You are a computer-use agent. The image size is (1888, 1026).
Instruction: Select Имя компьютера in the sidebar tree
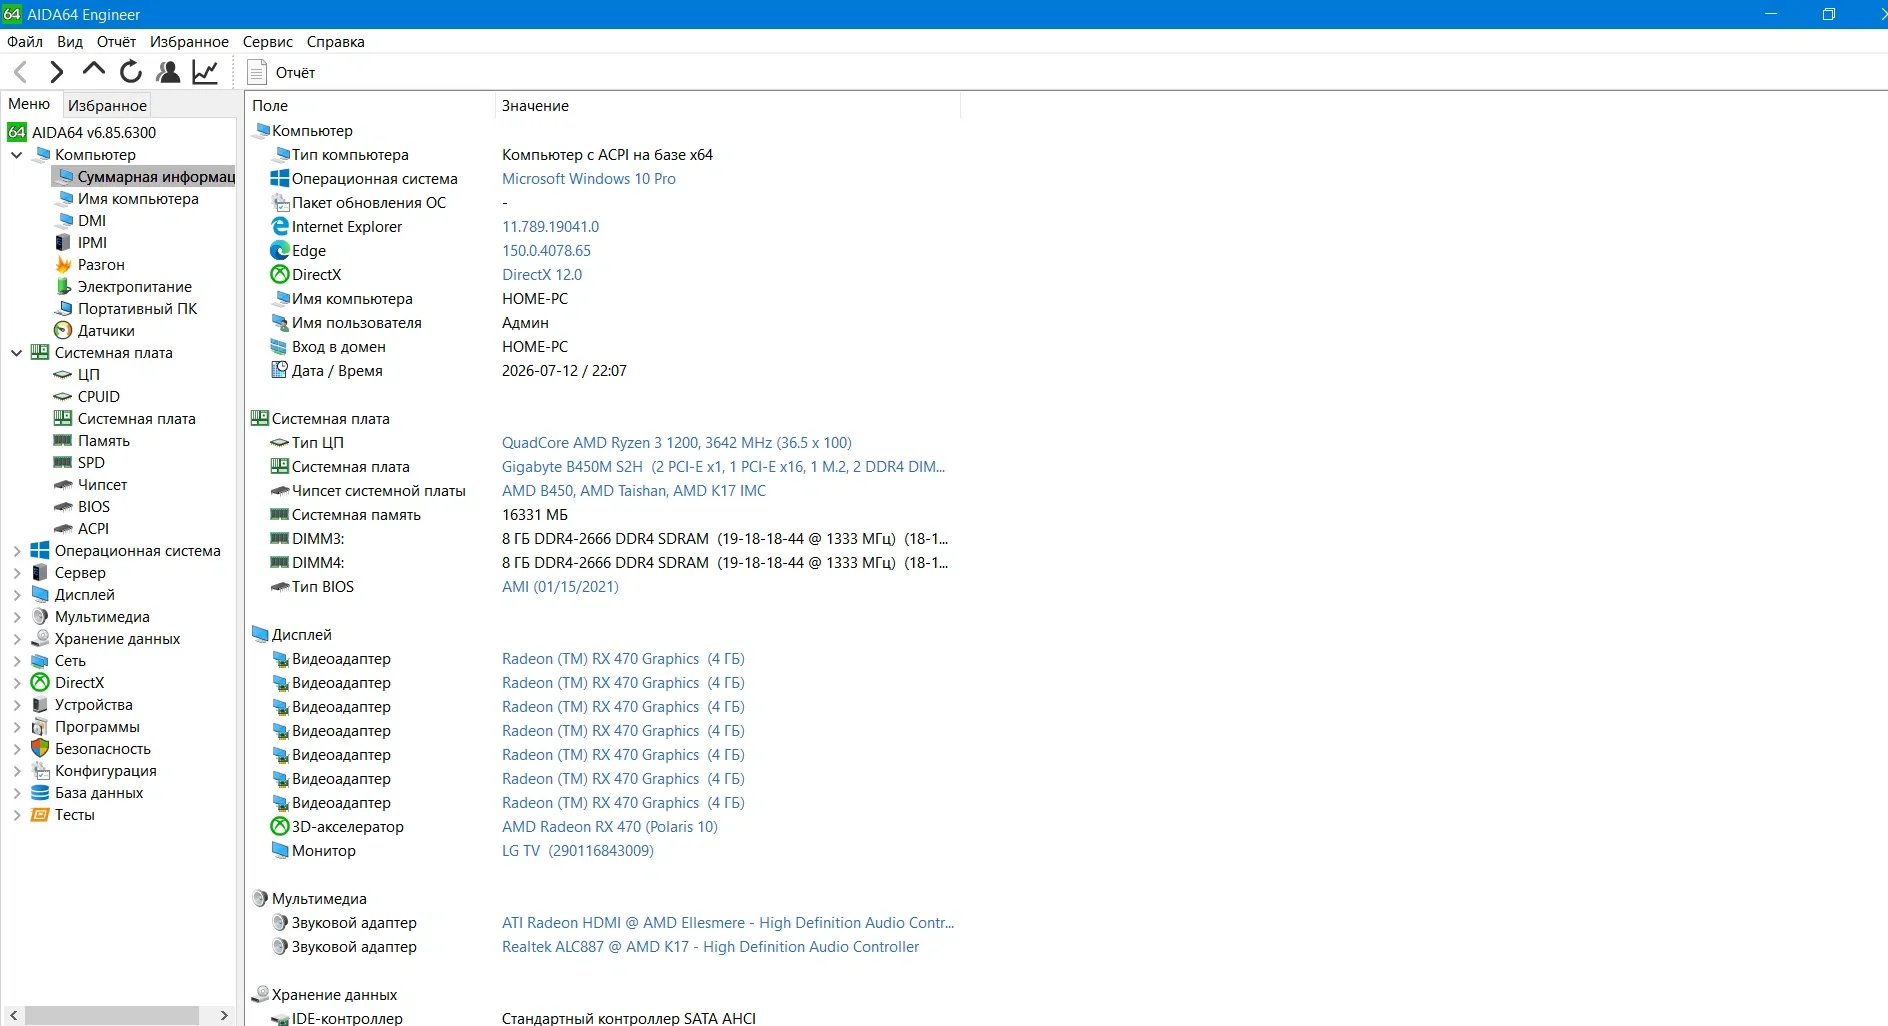[x=138, y=199]
